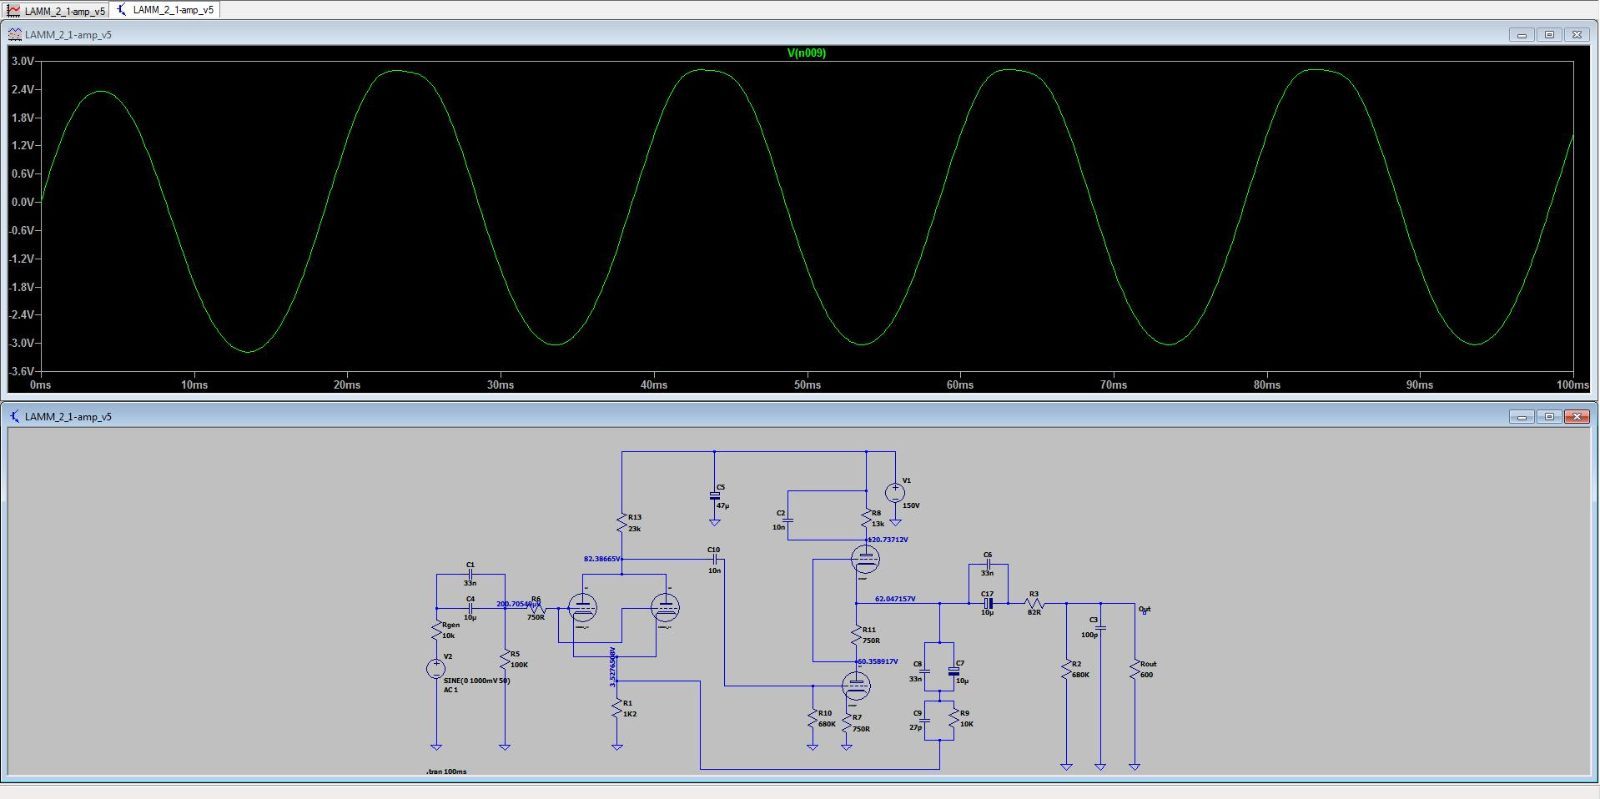Image resolution: width=1600 pixels, height=799 pixels.
Task: Click the 82.38665V node voltage label
Action: tap(602, 559)
